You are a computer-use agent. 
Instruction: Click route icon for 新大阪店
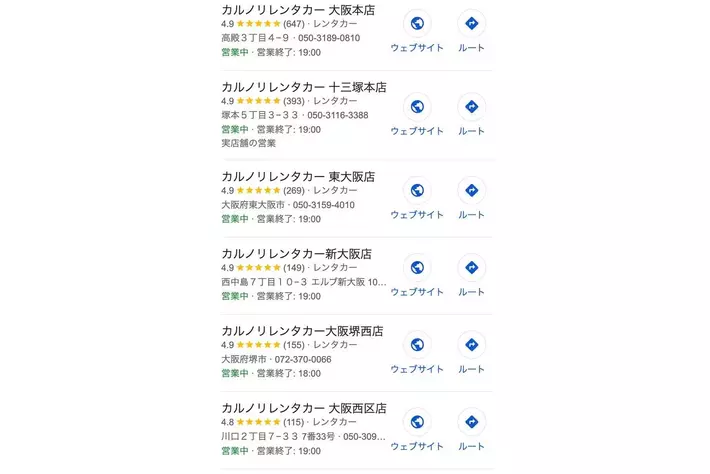pos(471,267)
